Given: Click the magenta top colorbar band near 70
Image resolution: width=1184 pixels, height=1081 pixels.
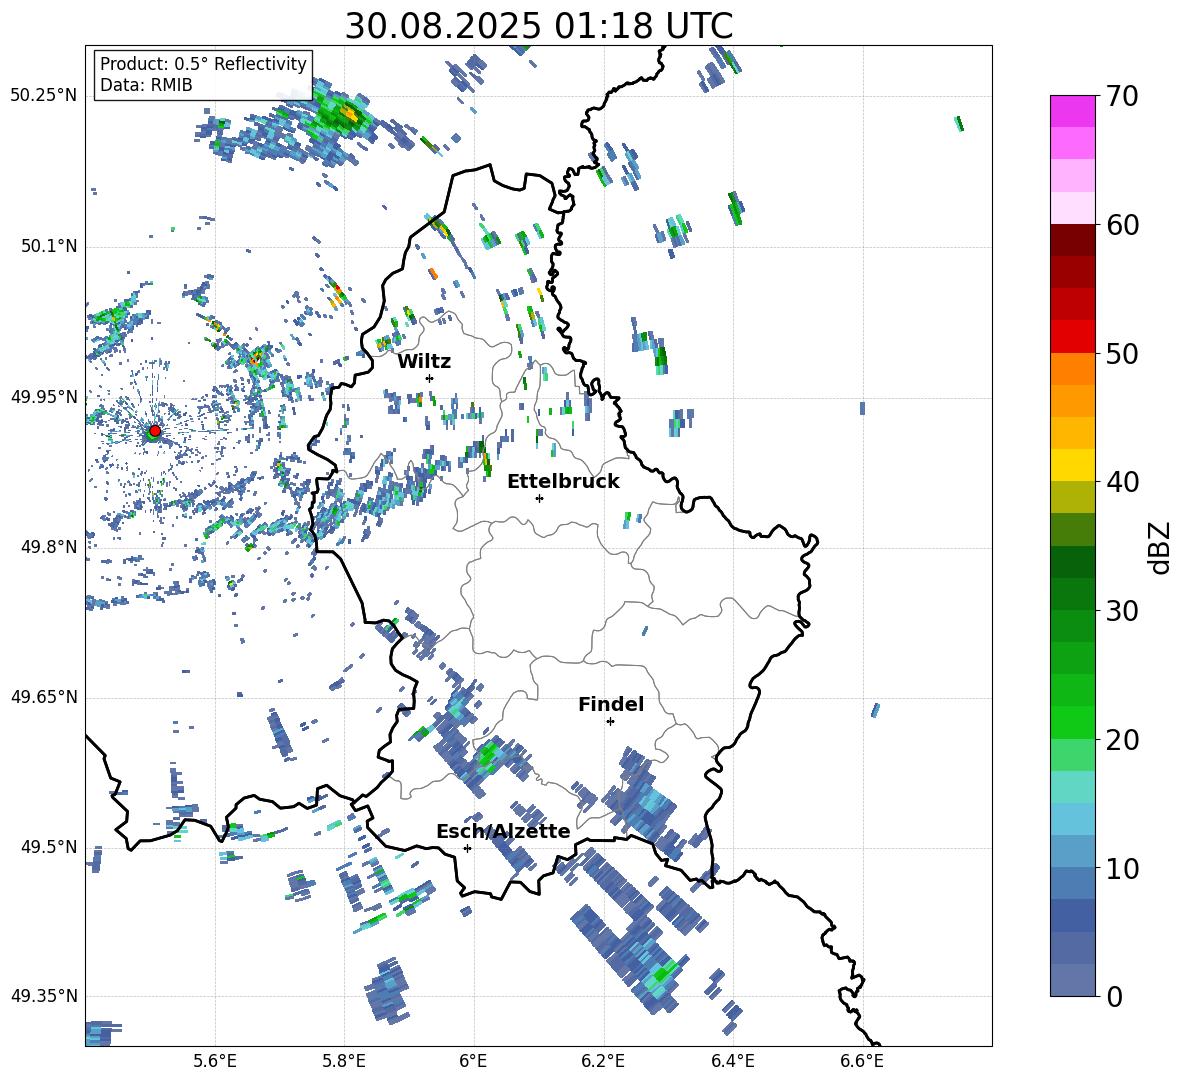Looking at the screenshot, I should point(1072,111).
